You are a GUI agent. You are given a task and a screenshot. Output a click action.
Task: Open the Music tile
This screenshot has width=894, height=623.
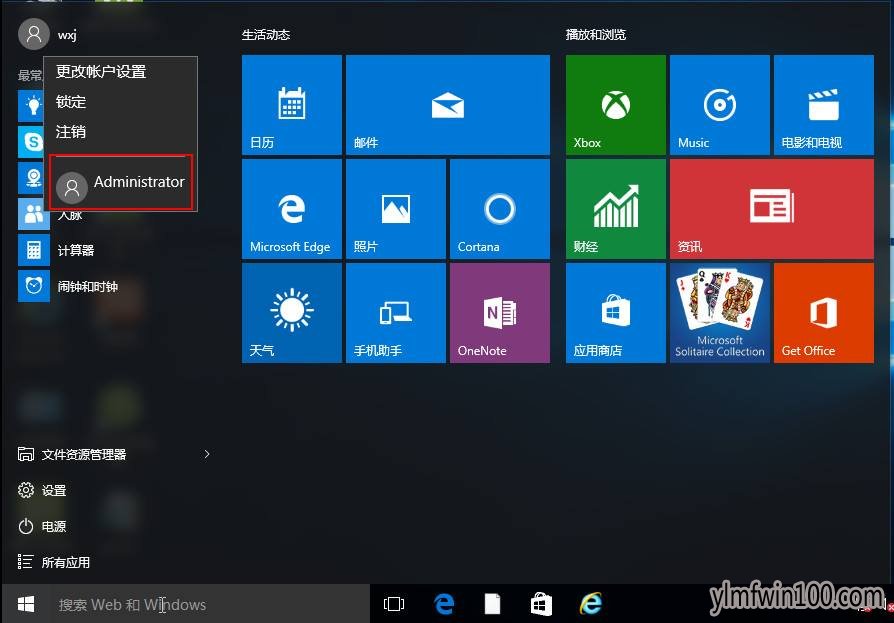(x=720, y=105)
